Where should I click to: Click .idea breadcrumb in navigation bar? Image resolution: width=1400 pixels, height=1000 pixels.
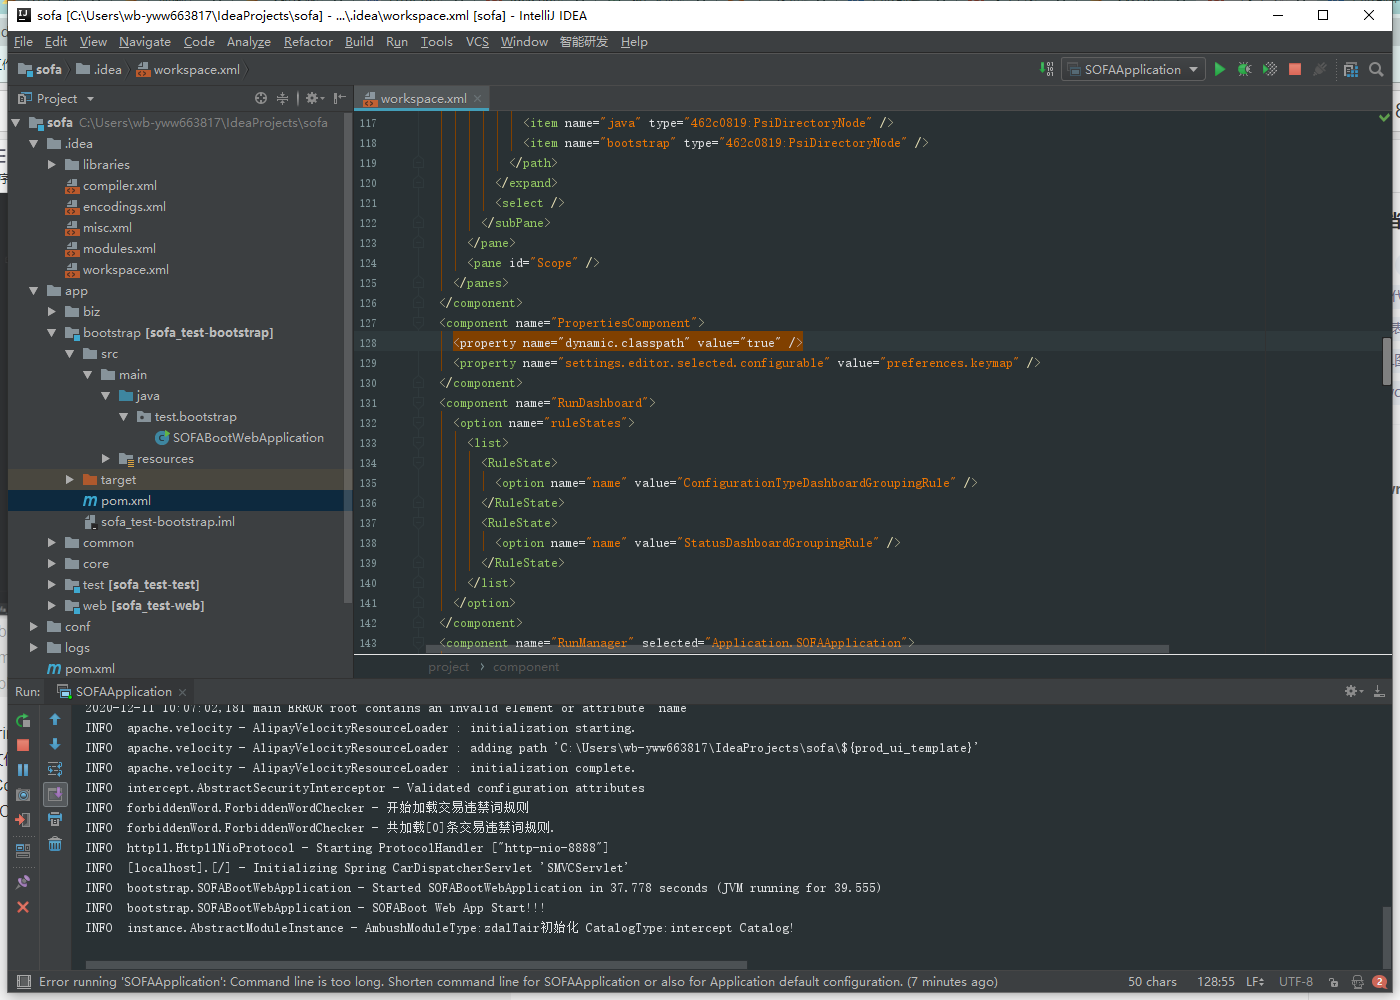click(99, 69)
